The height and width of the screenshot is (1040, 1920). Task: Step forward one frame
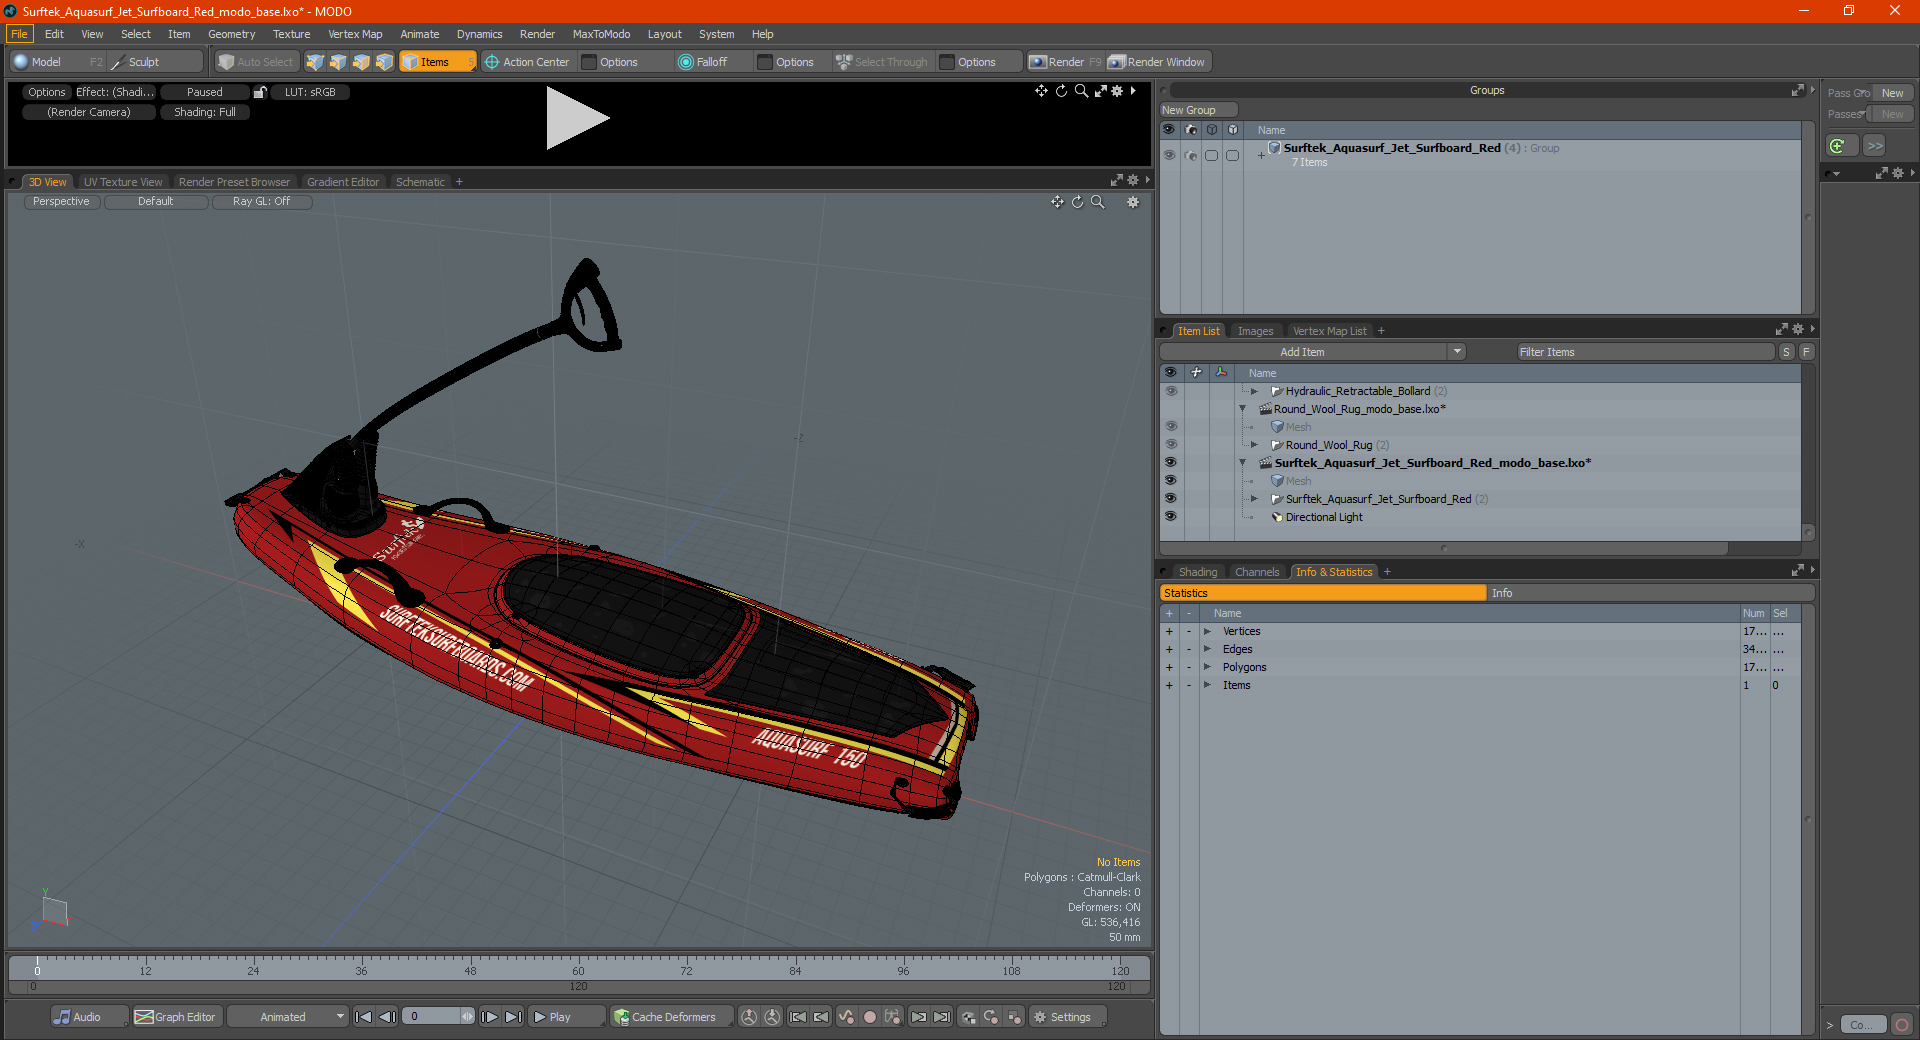[x=489, y=1017]
